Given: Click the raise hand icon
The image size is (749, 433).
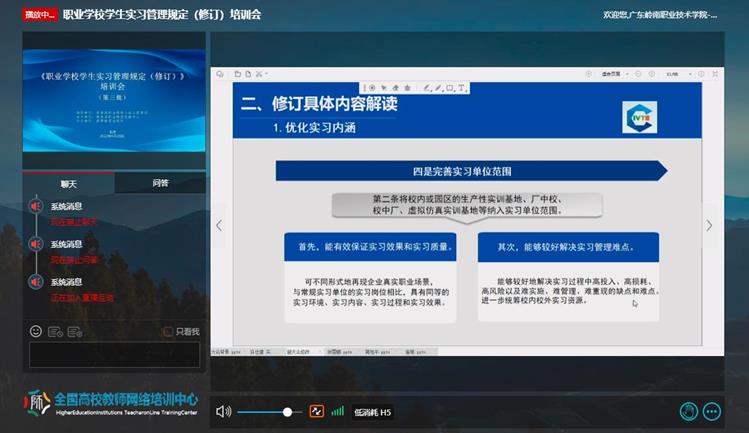Looking at the screenshot, I should tap(688, 411).
